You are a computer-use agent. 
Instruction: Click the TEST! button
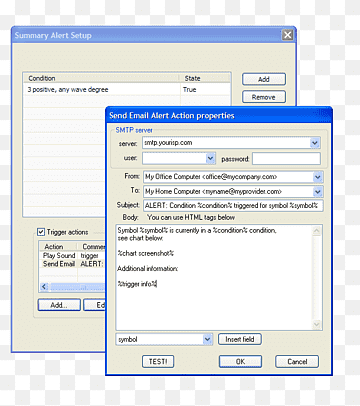(x=158, y=361)
